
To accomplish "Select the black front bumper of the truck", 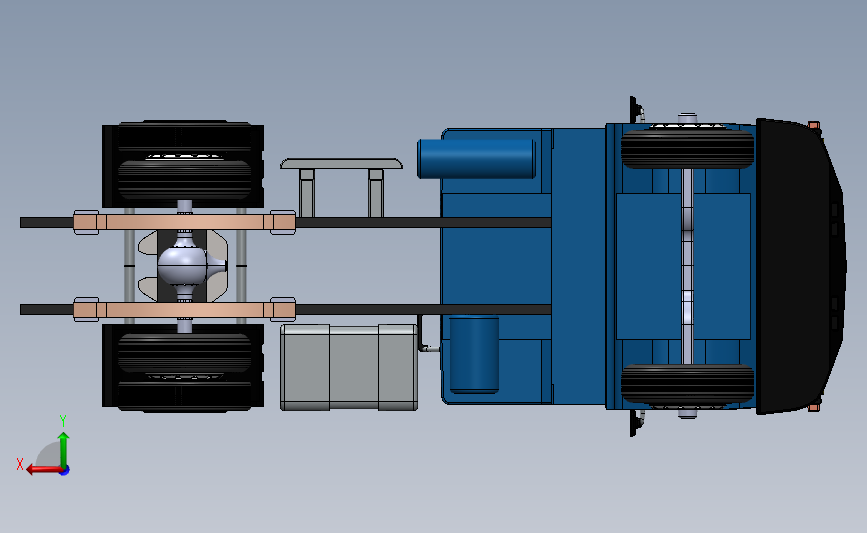I will [800, 266].
